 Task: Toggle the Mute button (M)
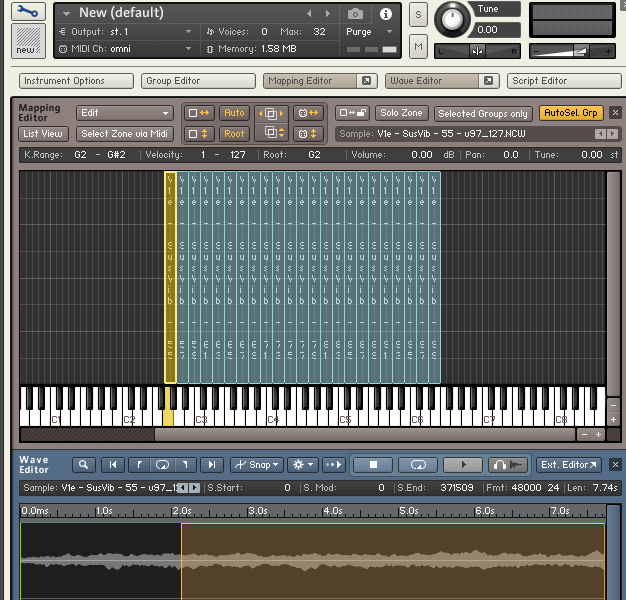[418, 46]
